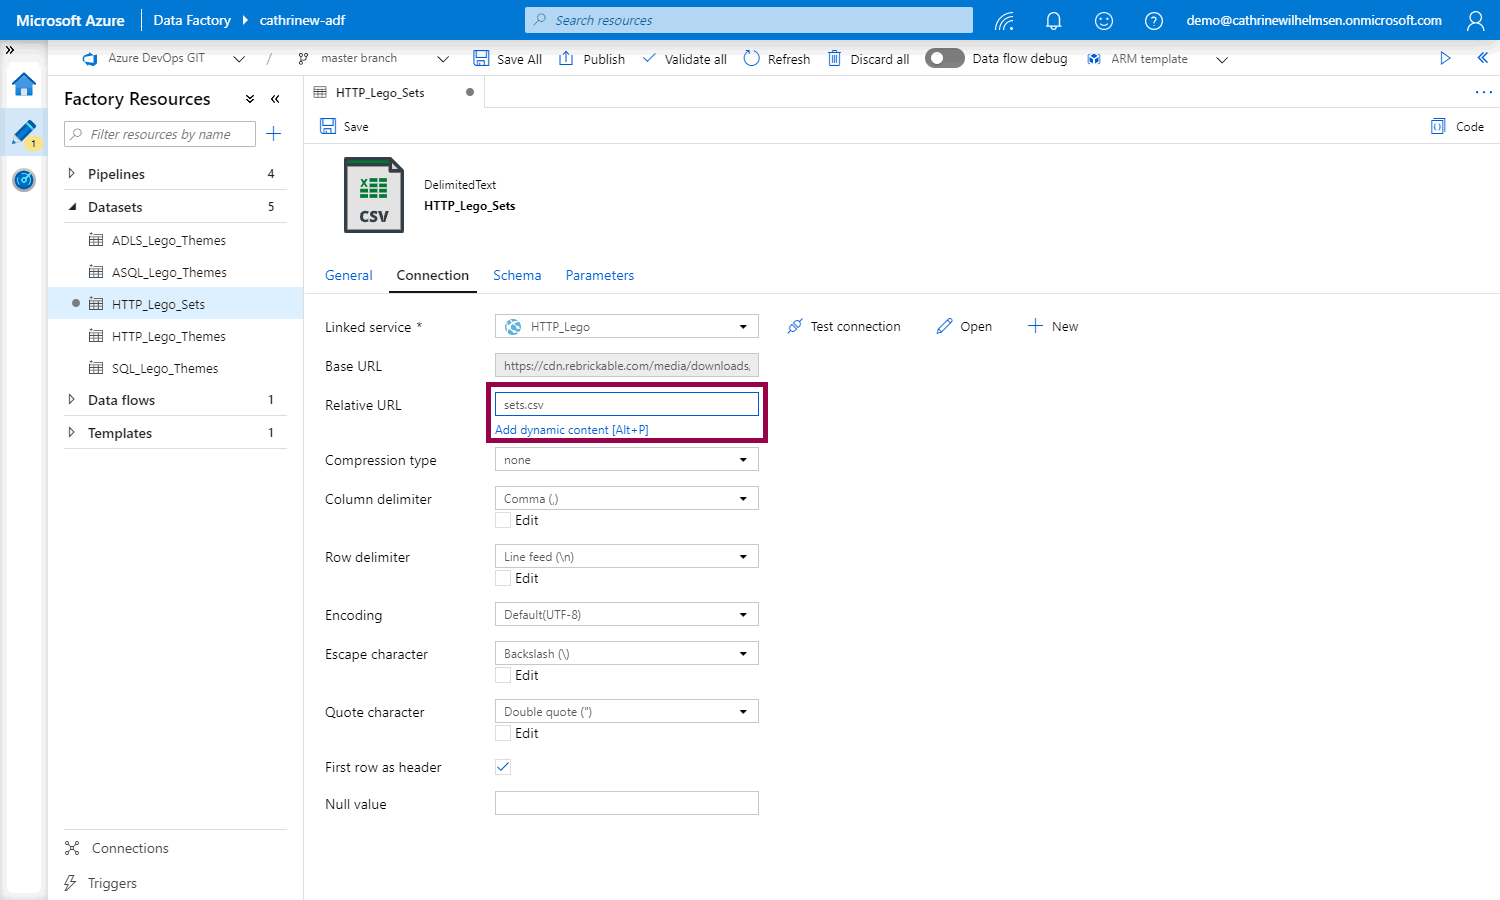The image size is (1500, 900).
Task: Click the add new resource plus icon
Action: 273,134
